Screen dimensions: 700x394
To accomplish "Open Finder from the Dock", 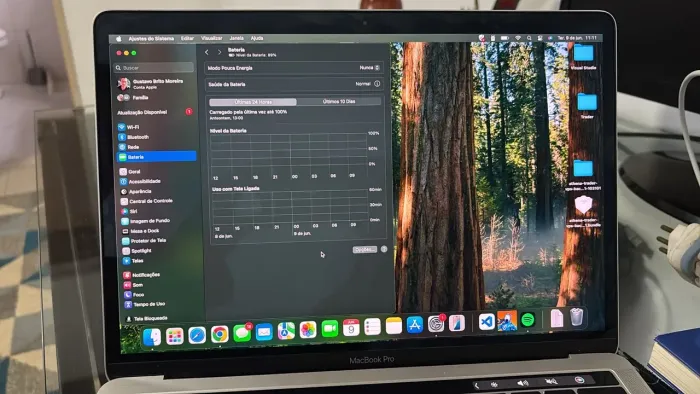I will [x=152, y=337].
